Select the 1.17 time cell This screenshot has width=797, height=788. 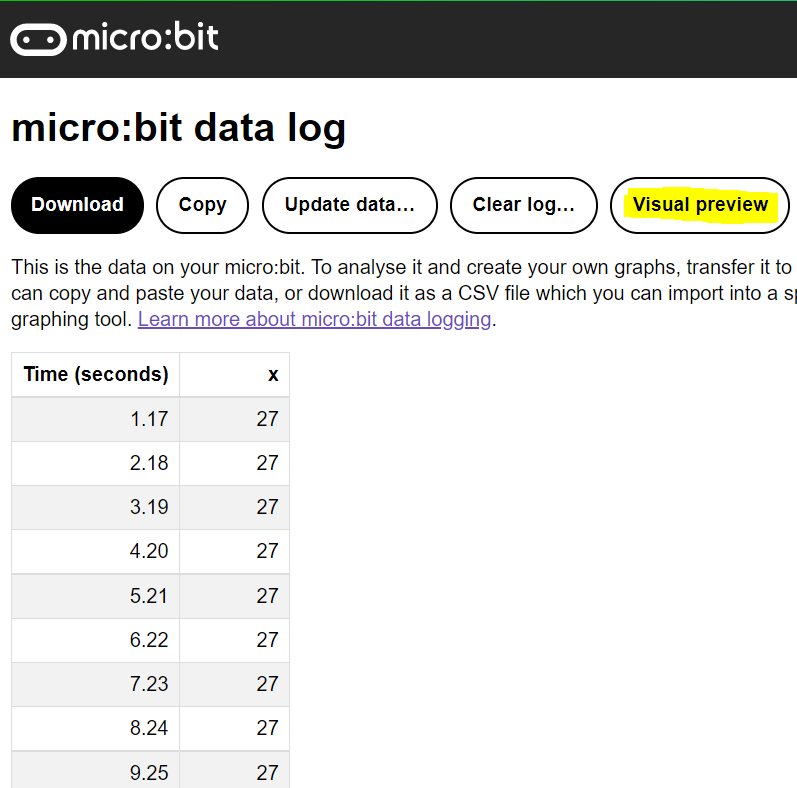[96, 419]
